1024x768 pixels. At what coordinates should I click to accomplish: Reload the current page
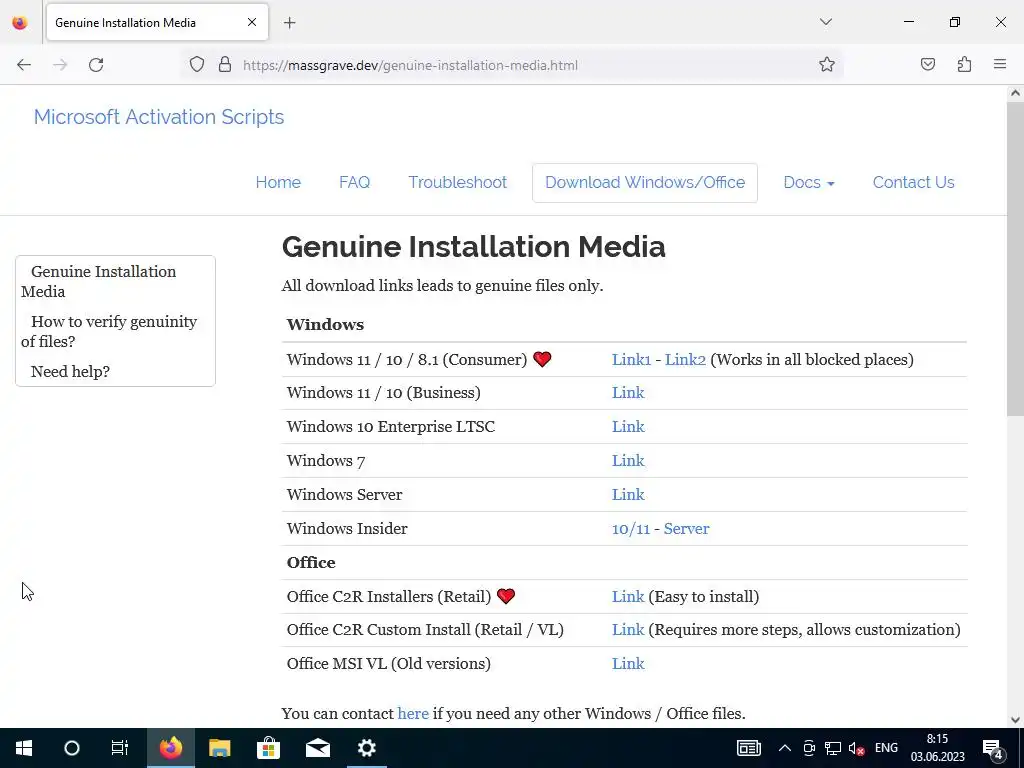(x=96, y=65)
